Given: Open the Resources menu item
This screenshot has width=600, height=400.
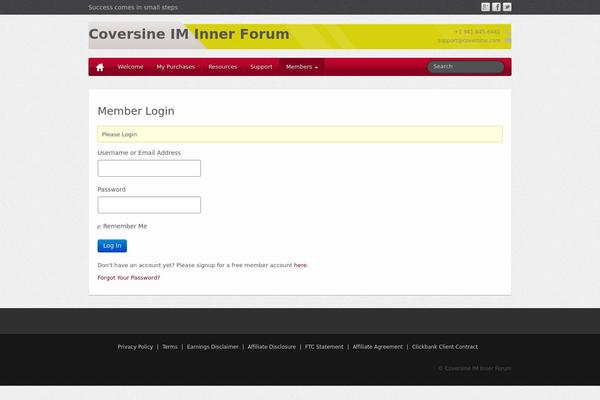Looking at the screenshot, I should tap(223, 67).
